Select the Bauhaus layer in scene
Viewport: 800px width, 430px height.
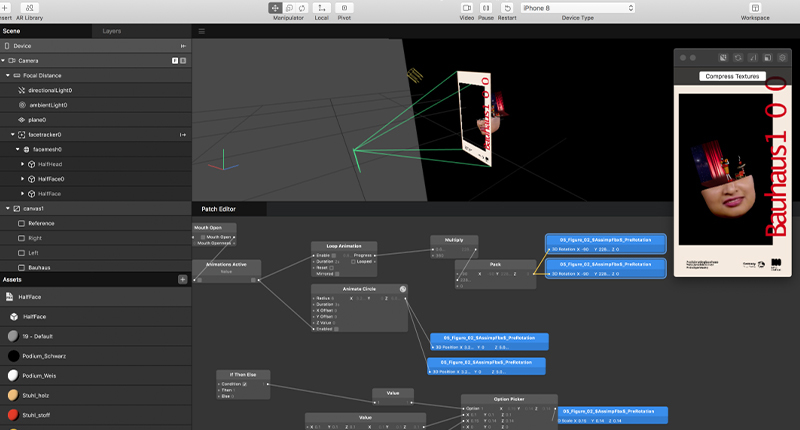41,268
